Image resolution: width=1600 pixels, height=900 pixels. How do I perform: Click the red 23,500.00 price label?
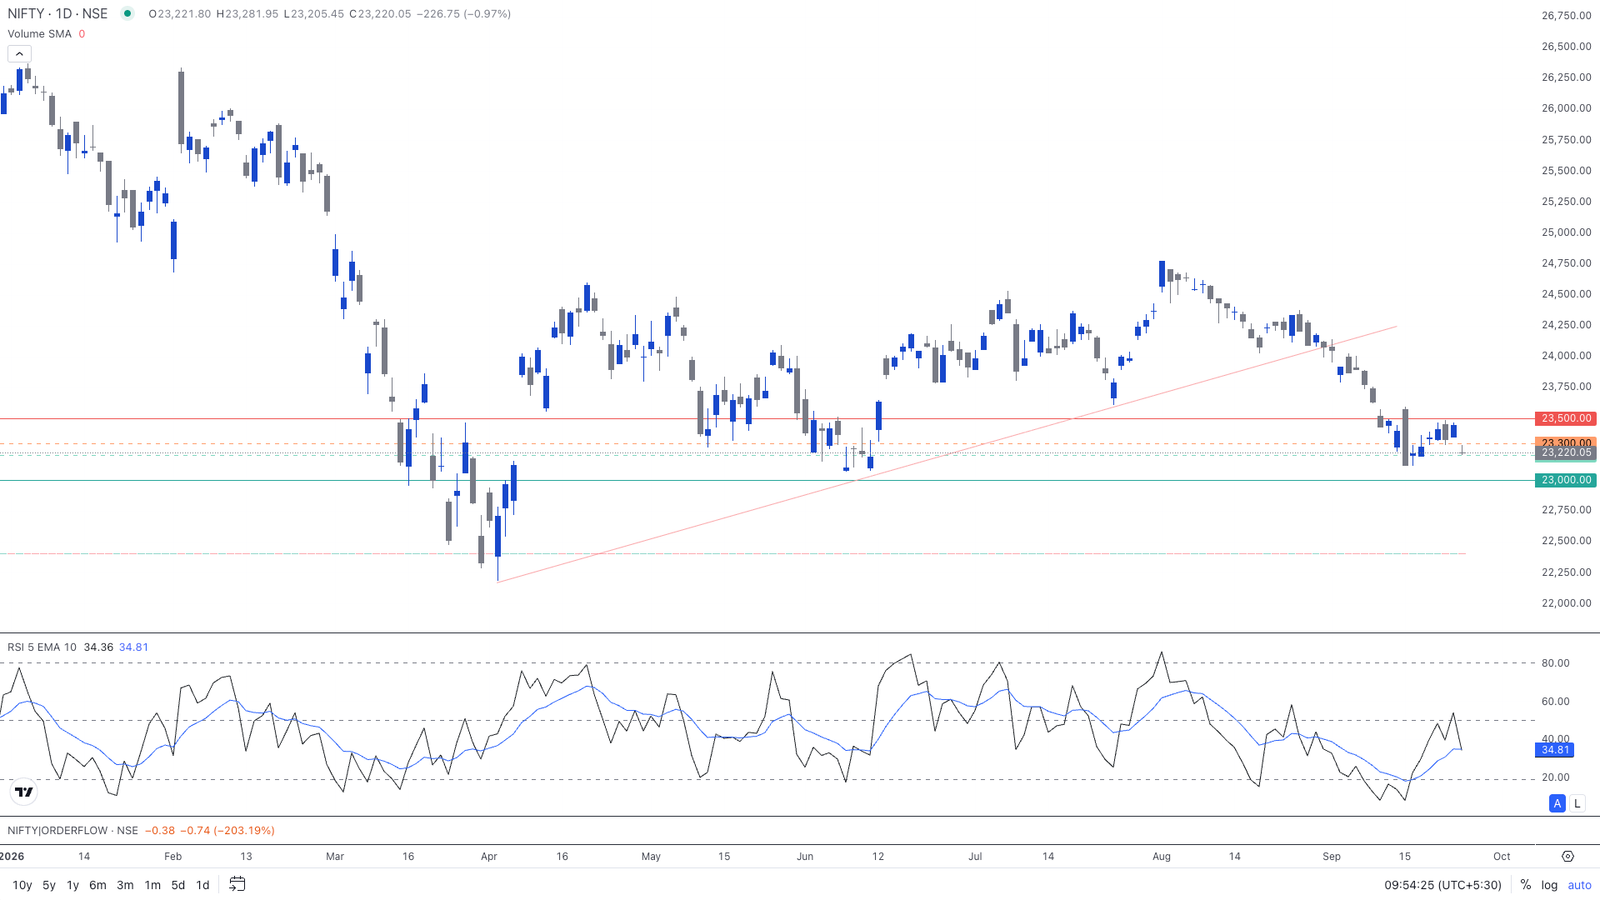pos(1566,418)
